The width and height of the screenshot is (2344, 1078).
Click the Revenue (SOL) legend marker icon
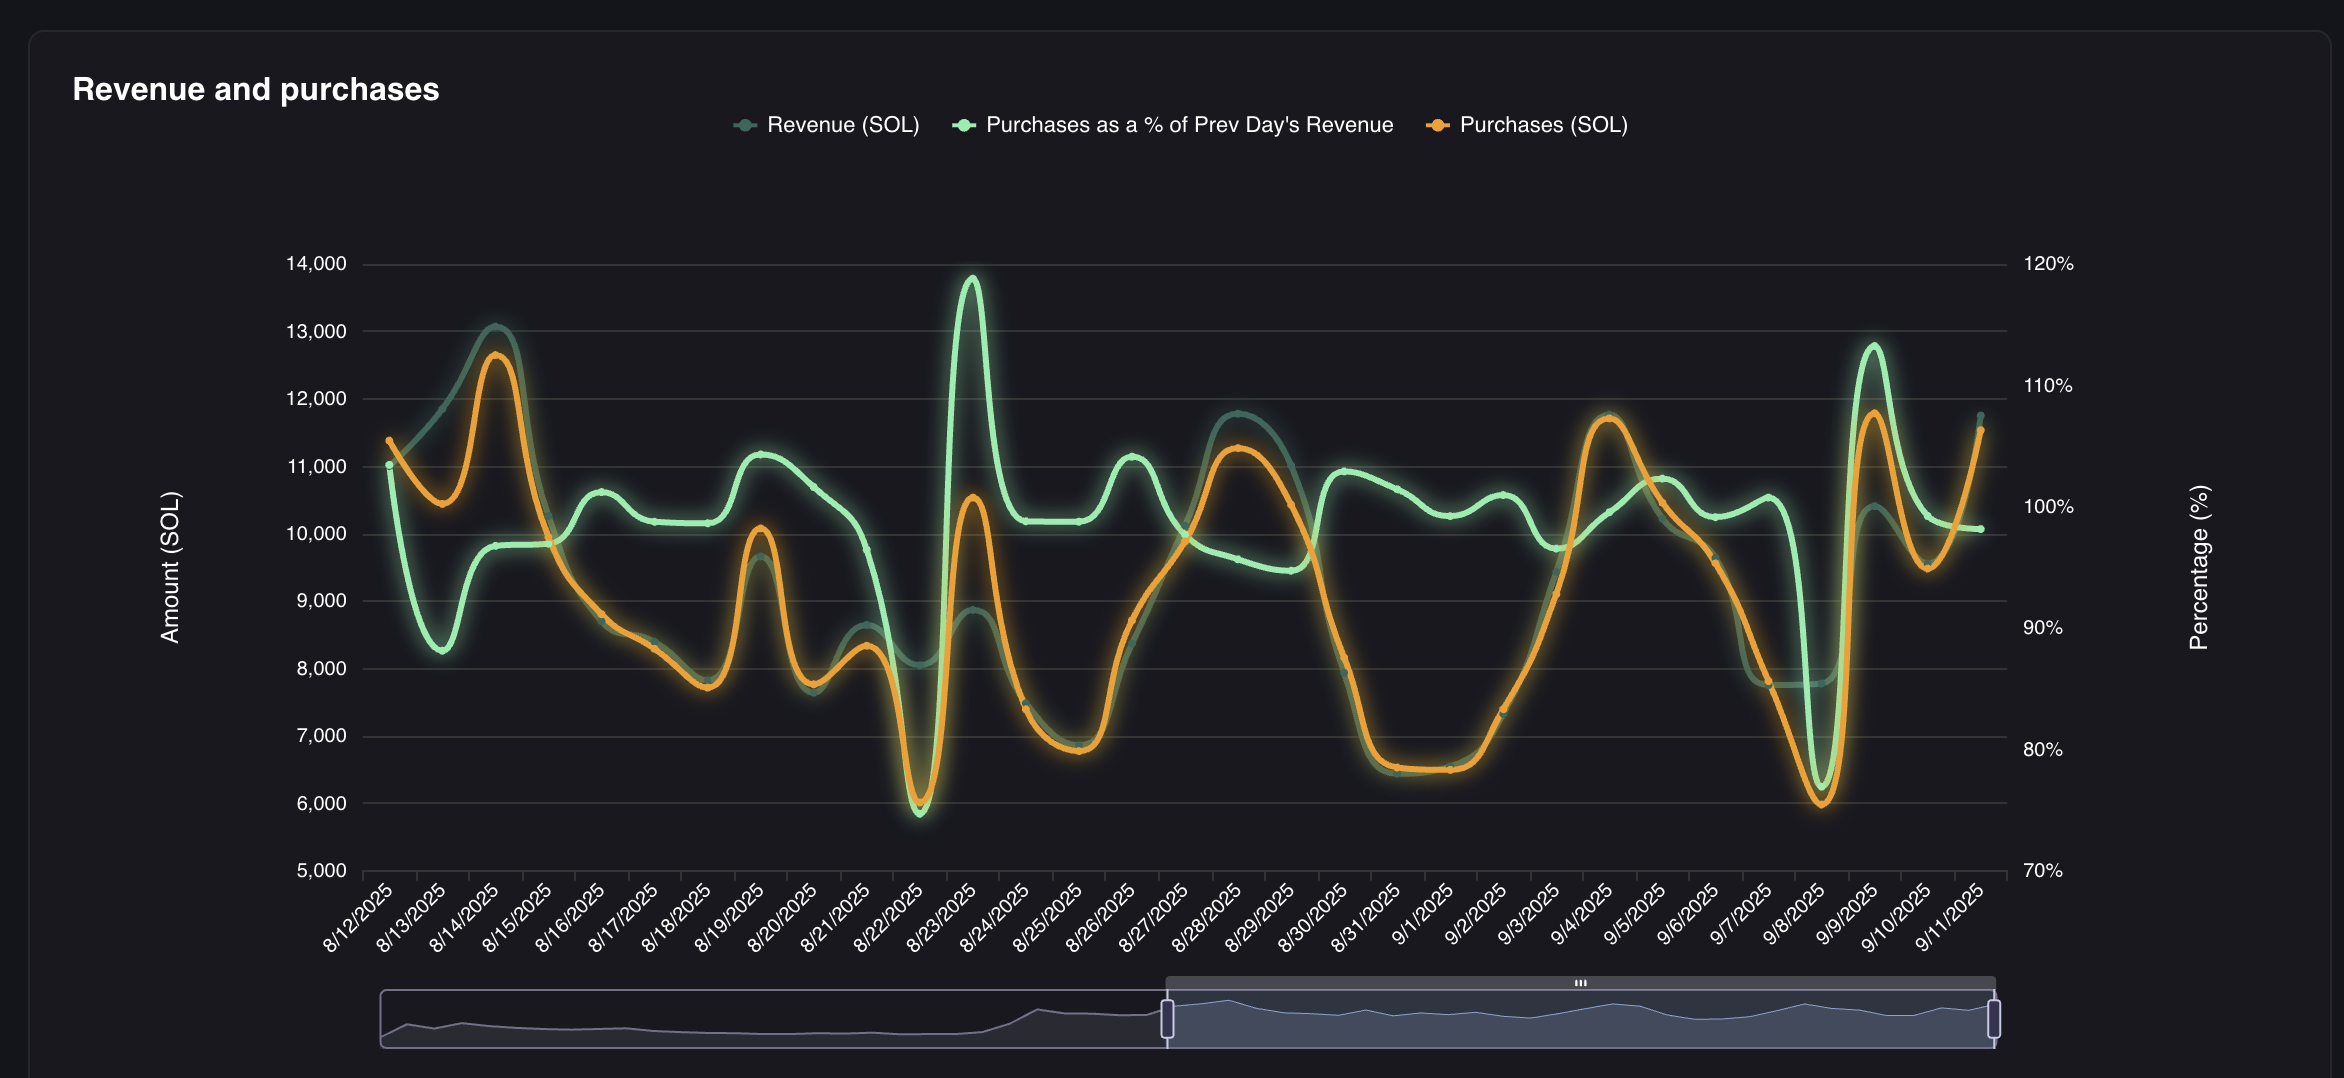(745, 125)
